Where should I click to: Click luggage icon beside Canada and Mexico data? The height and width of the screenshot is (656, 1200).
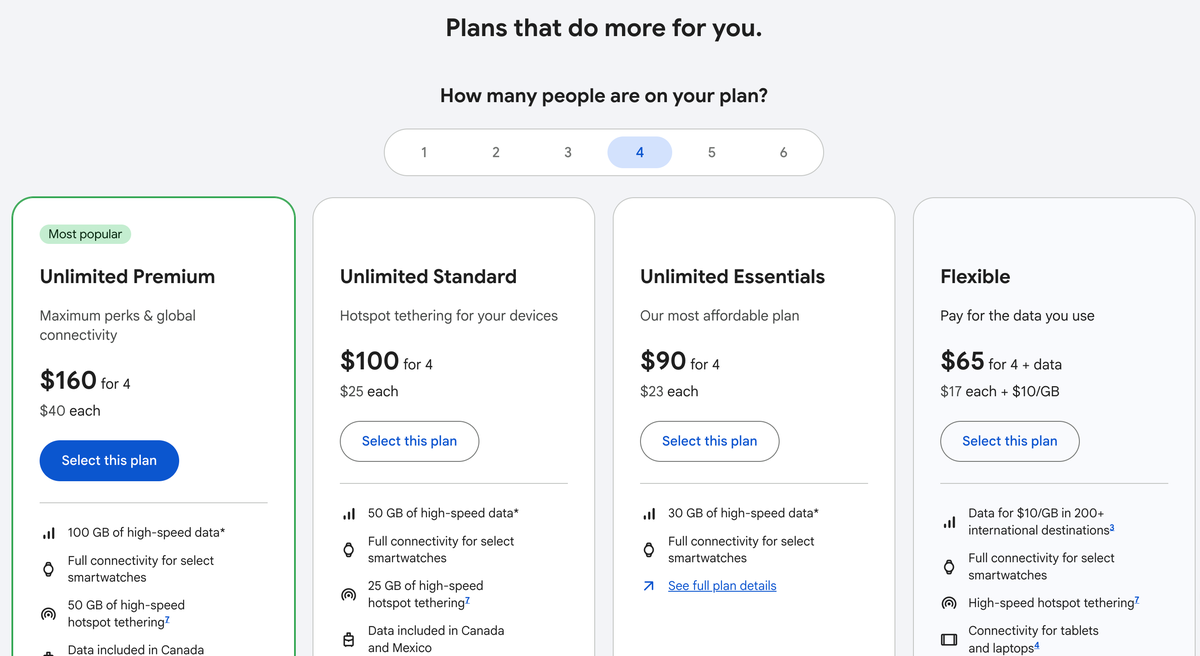[x=348, y=639]
